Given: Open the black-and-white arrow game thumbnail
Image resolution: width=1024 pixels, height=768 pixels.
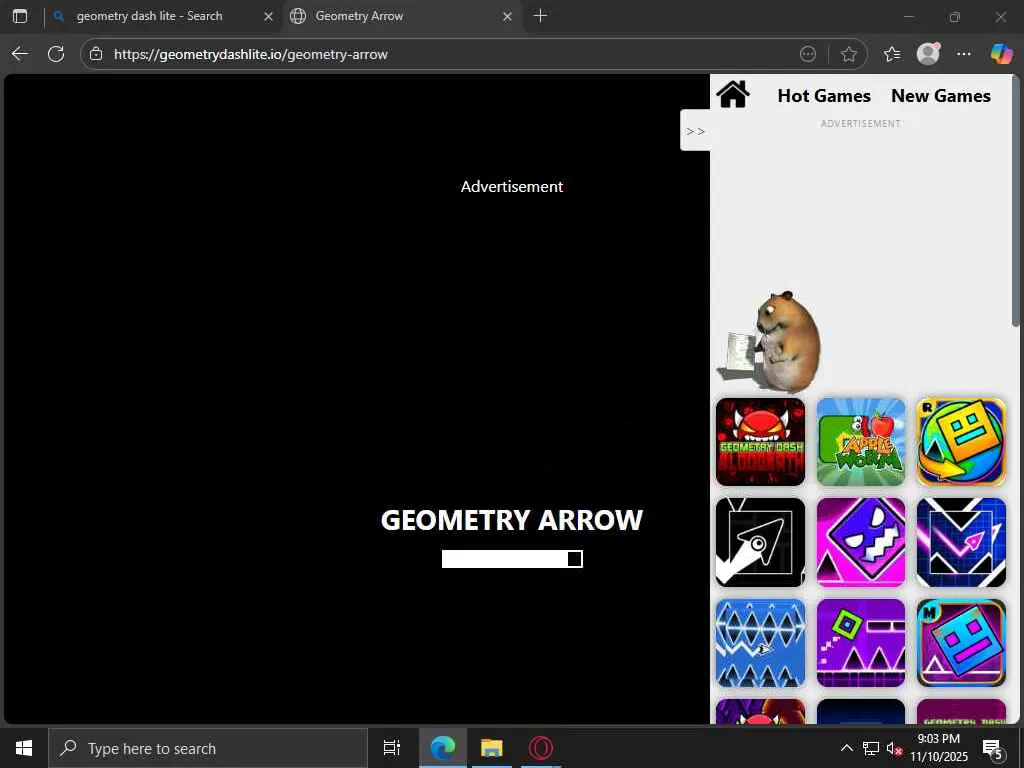Looking at the screenshot, I should [x=760, y=543].
